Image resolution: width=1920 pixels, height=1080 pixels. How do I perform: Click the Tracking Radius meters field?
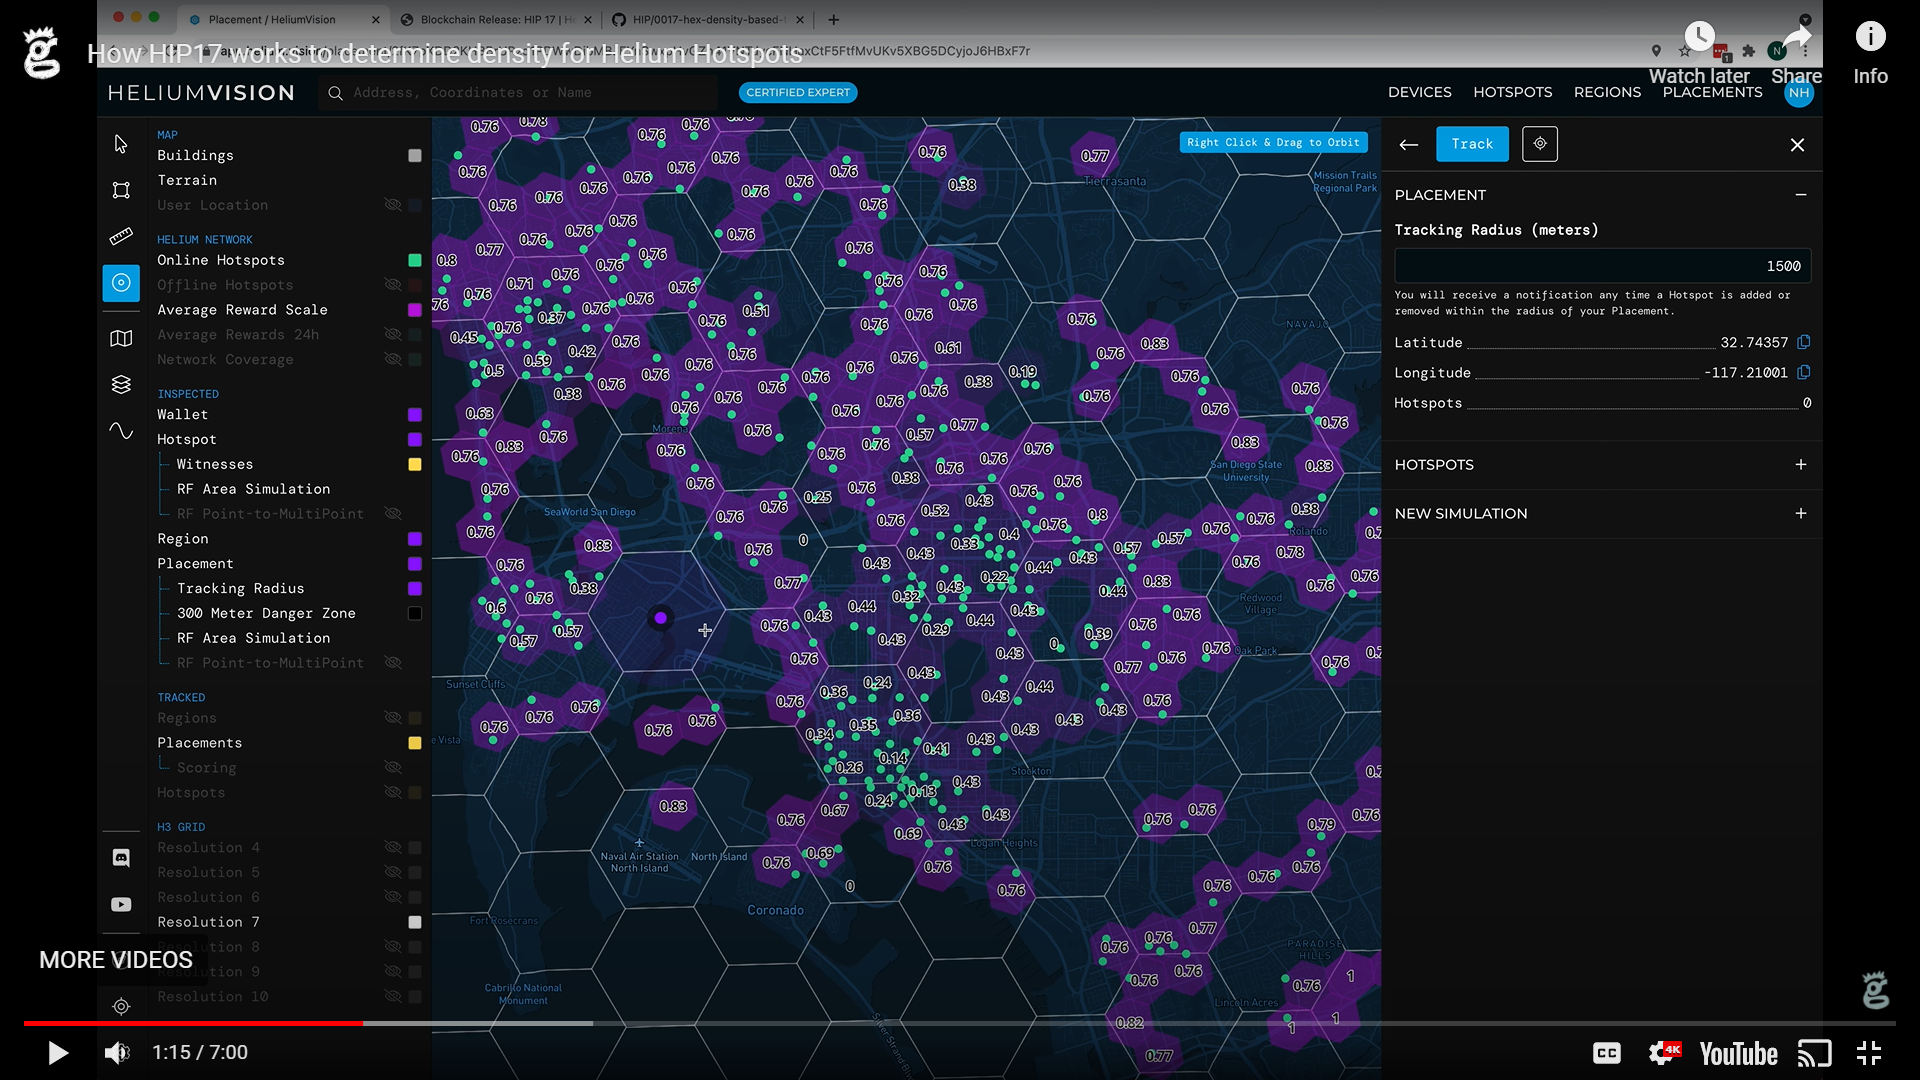click(x=1602, y=266)
